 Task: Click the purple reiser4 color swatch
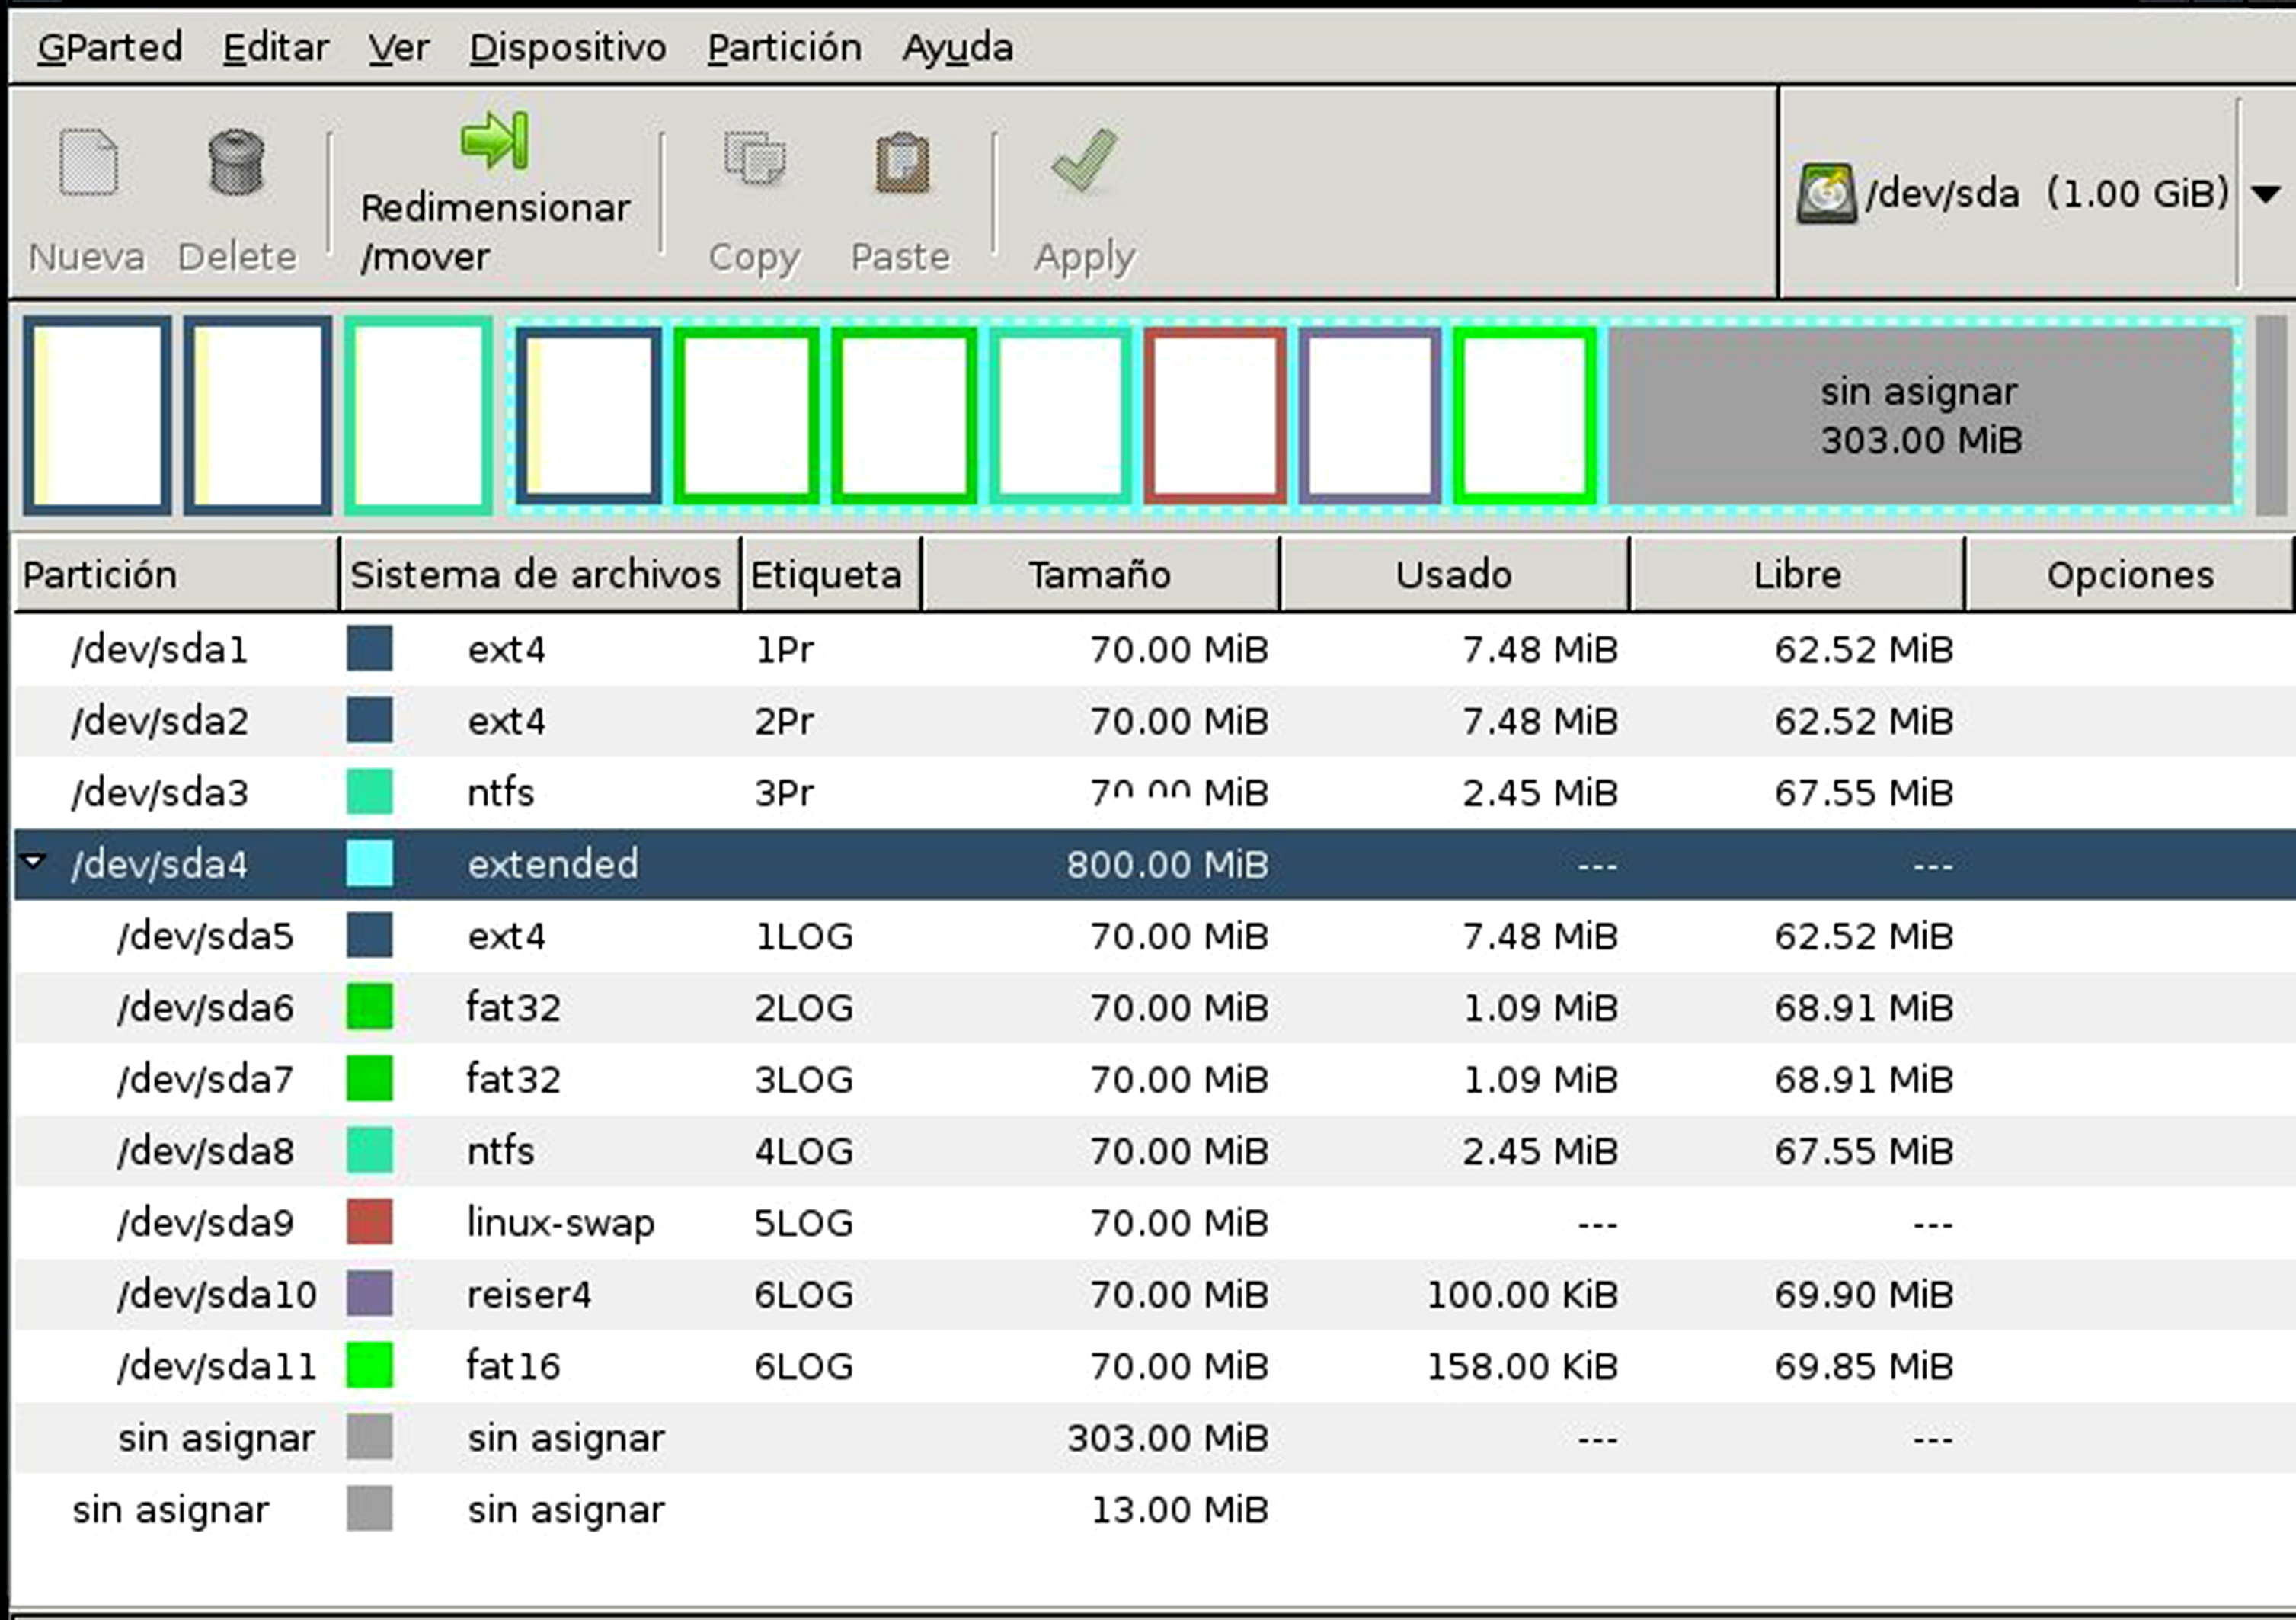click(x=369, y=1294)
